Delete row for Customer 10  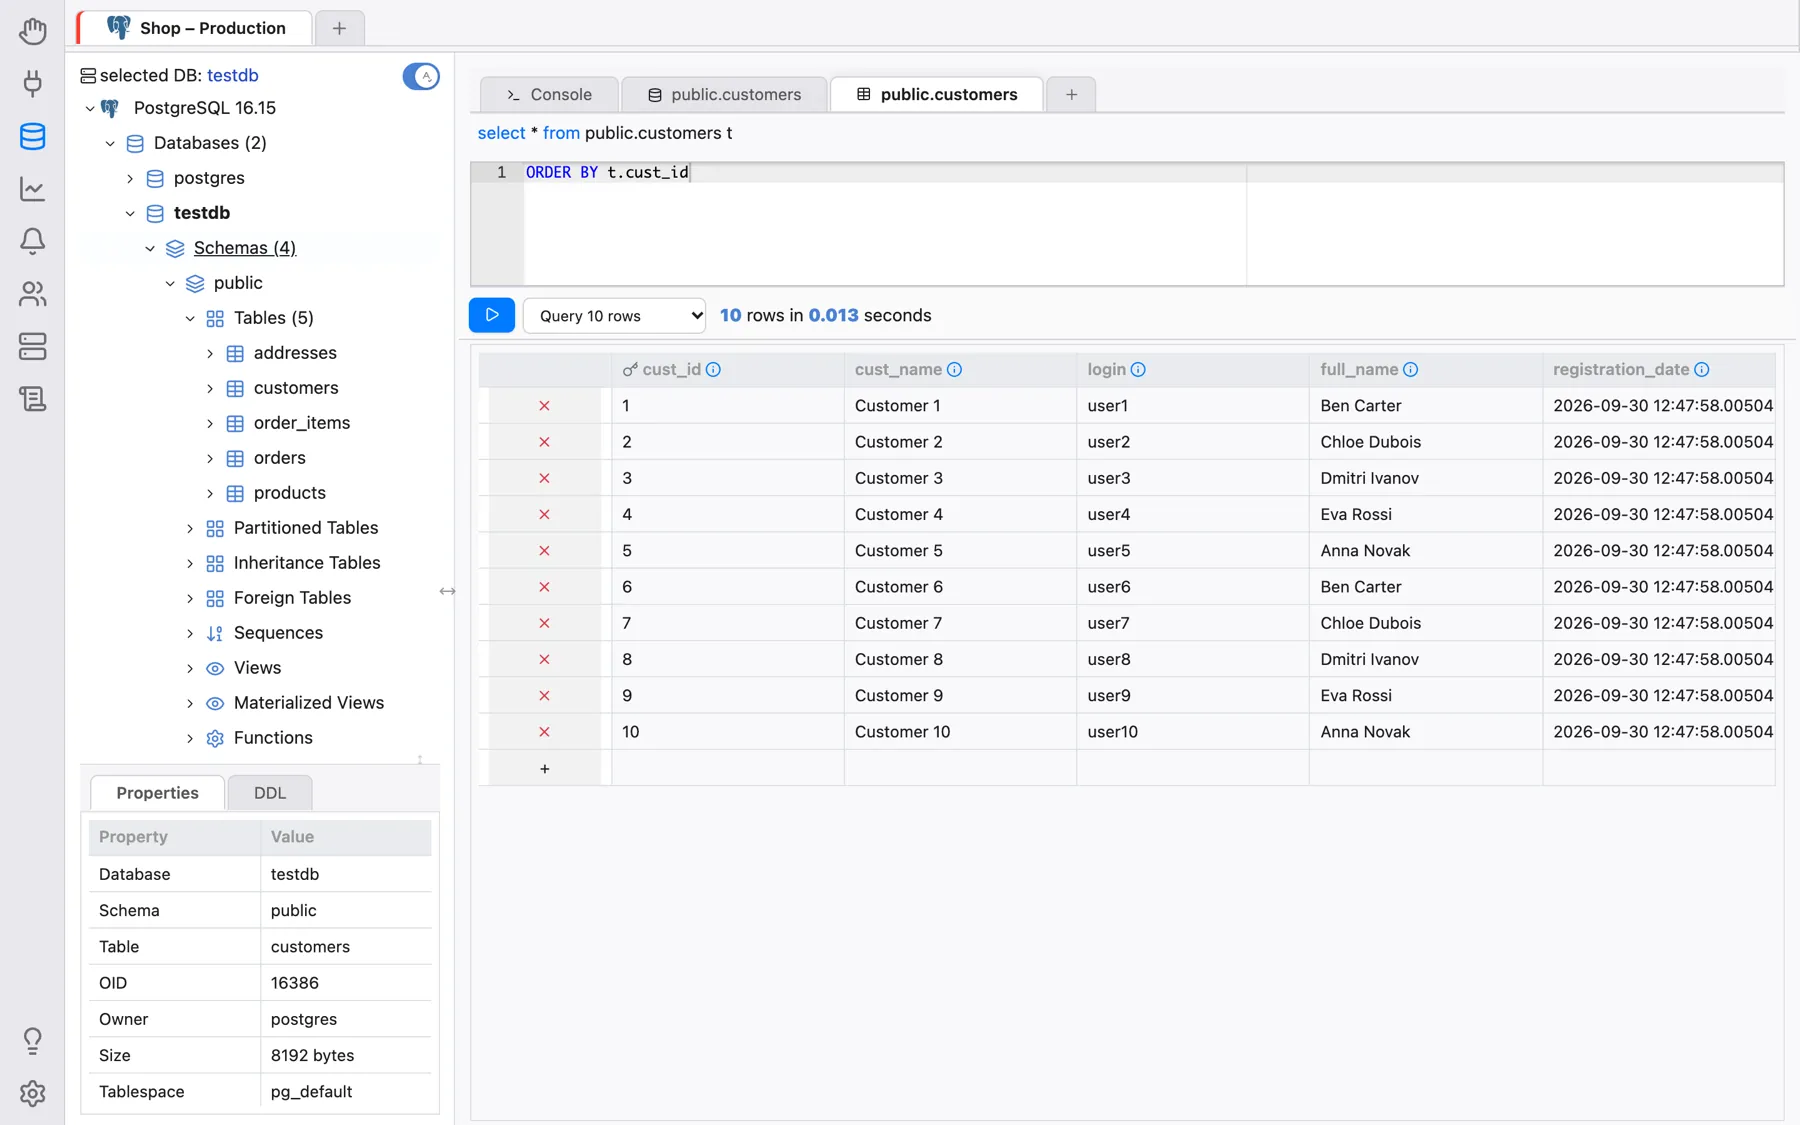point(544,732)
